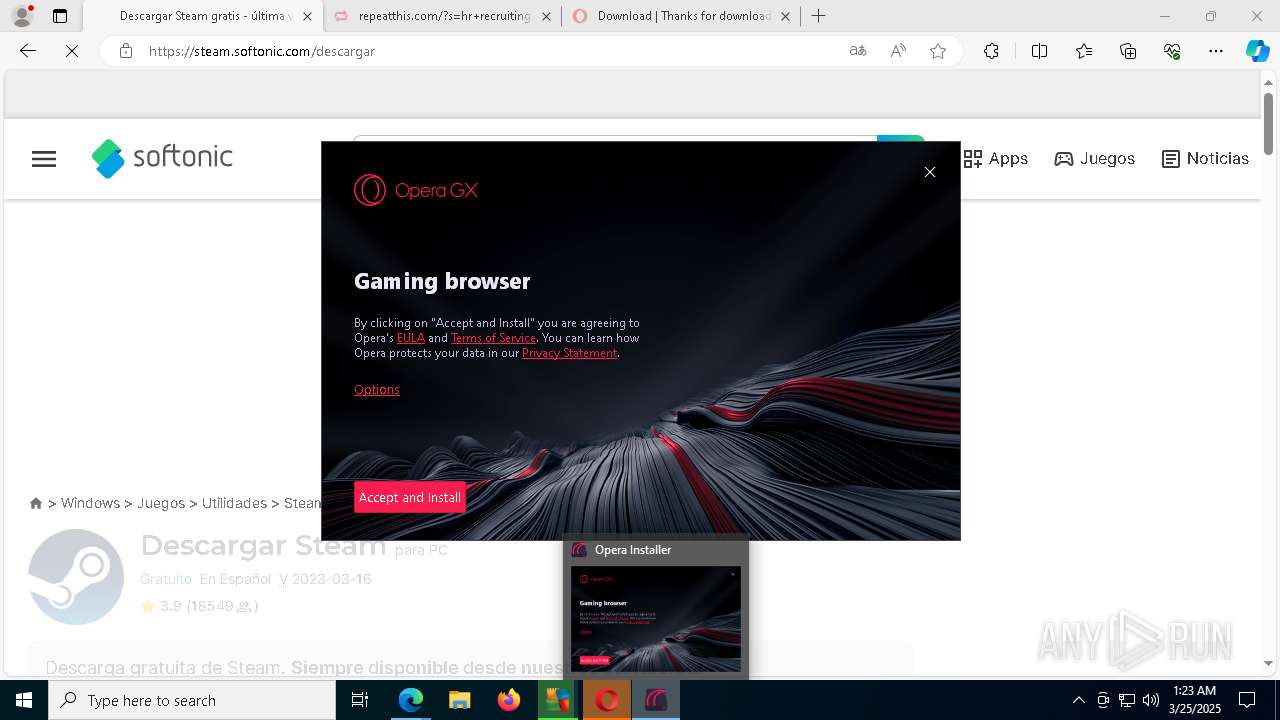Click the Home breadcrumb icon
The width and height of the screenshot is (1280, 720).
pos(36,503)
